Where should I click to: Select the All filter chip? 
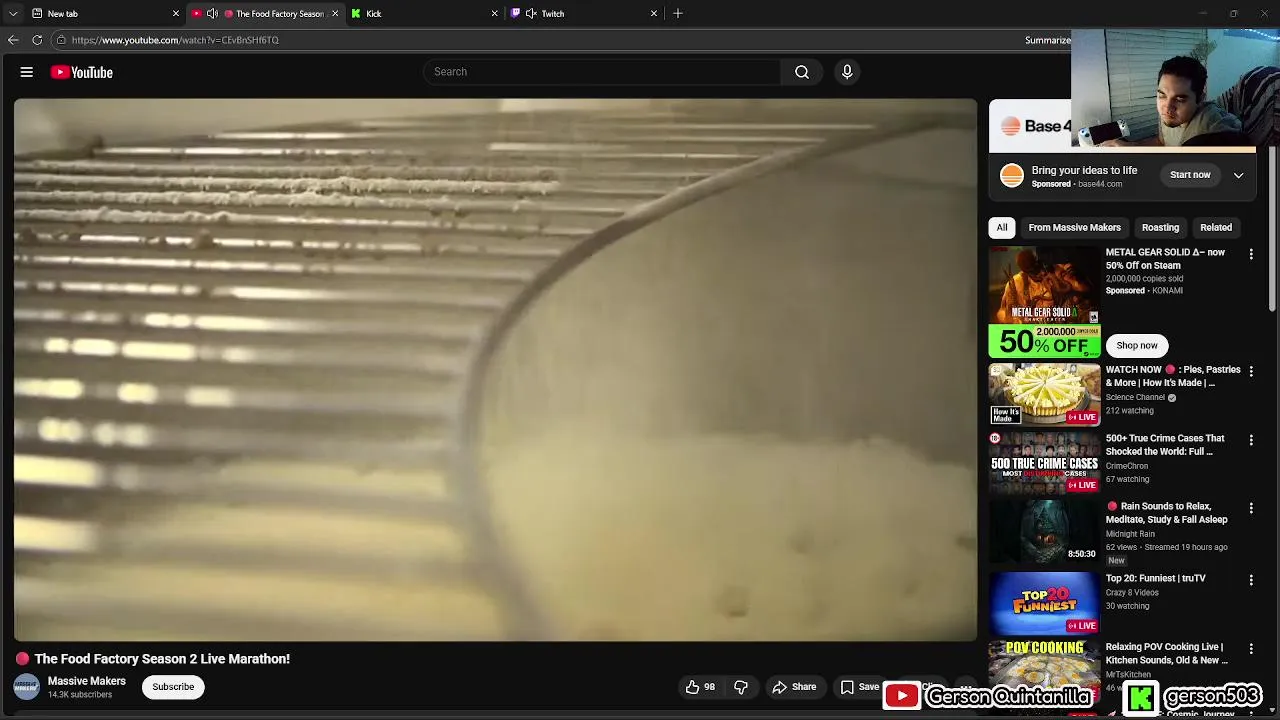pyautogui.click(x=1002, y=227)
